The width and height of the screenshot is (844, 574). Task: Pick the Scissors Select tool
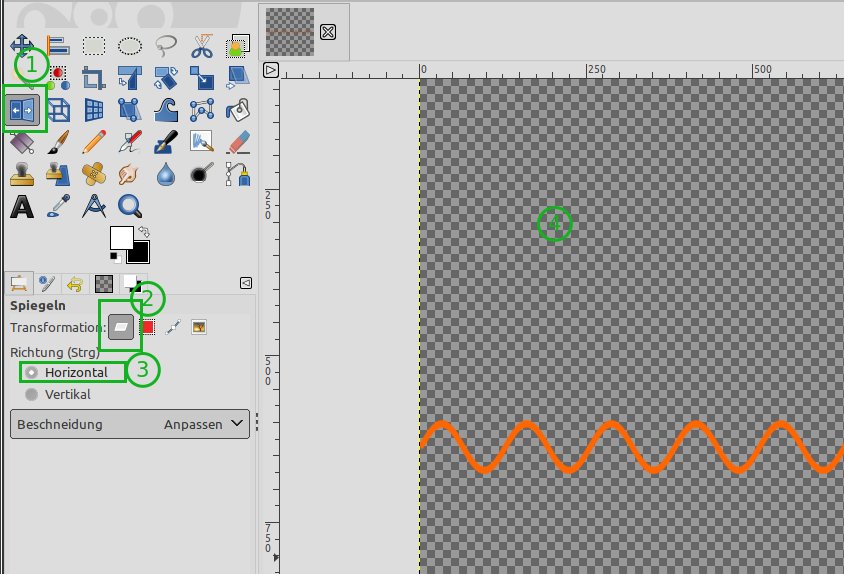coord(202,46)
